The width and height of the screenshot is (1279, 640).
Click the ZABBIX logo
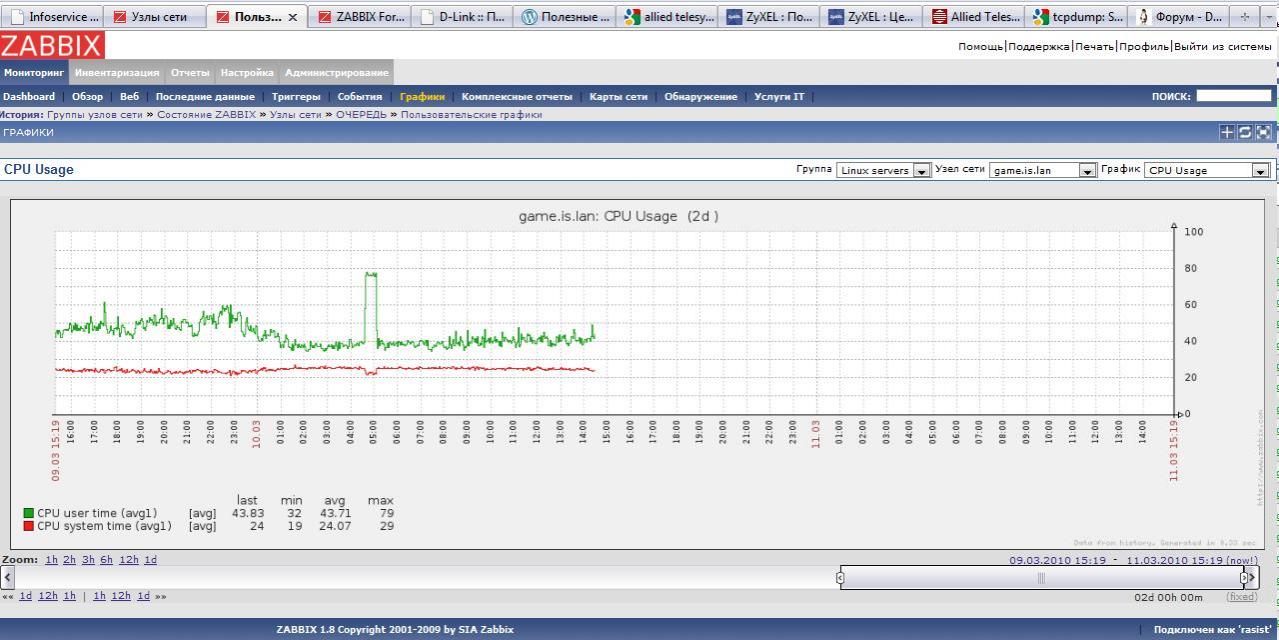pos(52,45)
